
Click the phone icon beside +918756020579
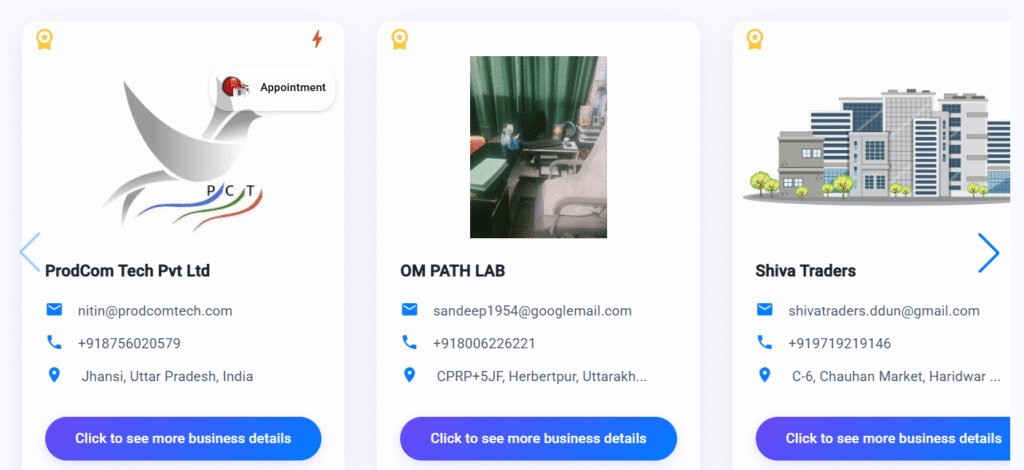pos(54,342)
